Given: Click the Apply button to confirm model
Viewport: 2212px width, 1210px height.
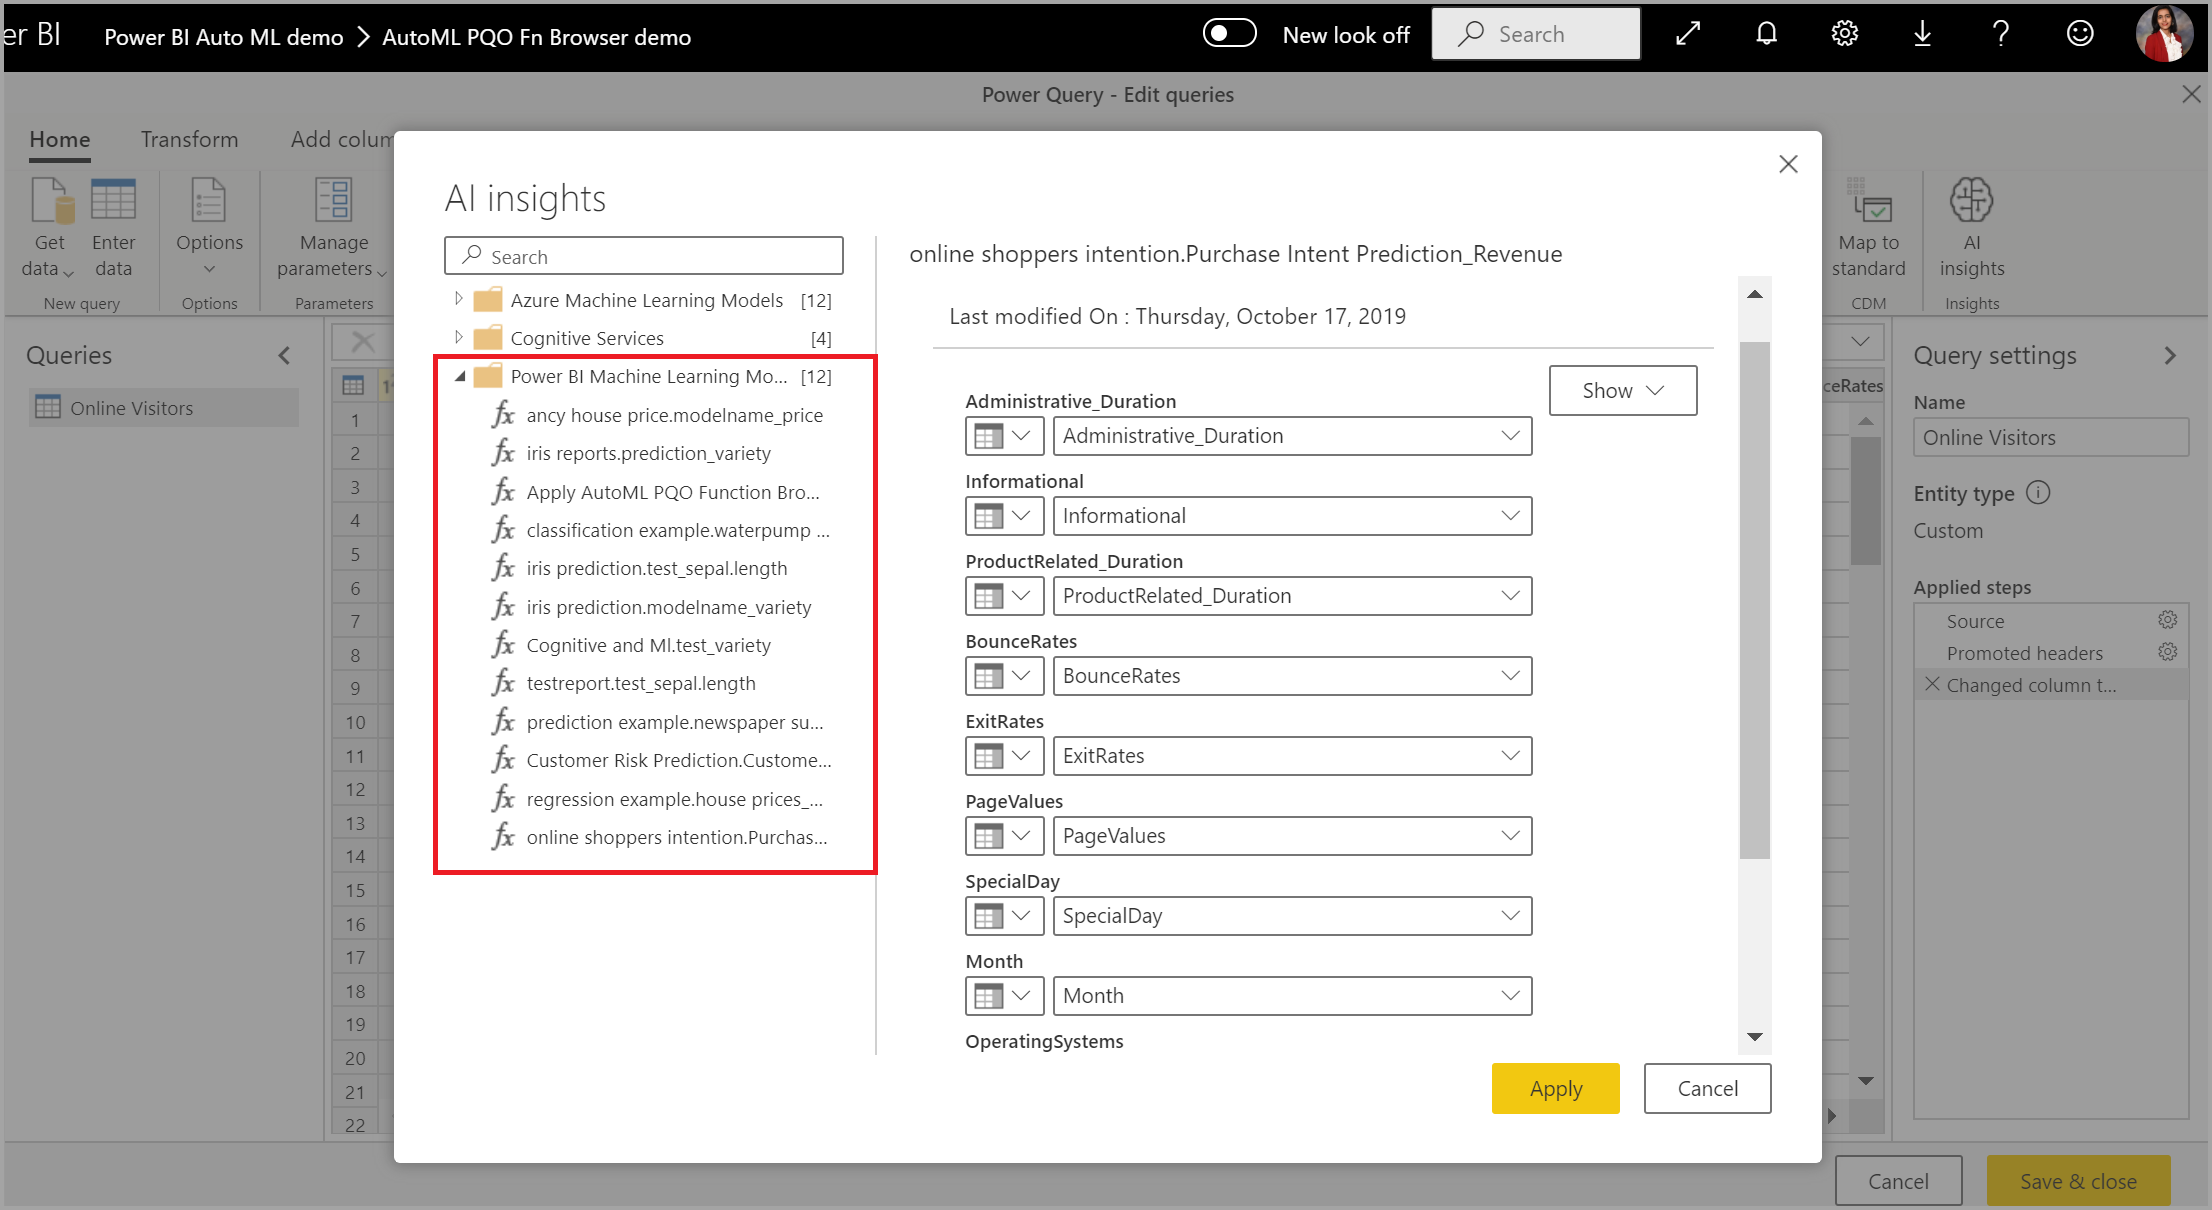Looking at the screenshot, I should pos(1557,1086).
